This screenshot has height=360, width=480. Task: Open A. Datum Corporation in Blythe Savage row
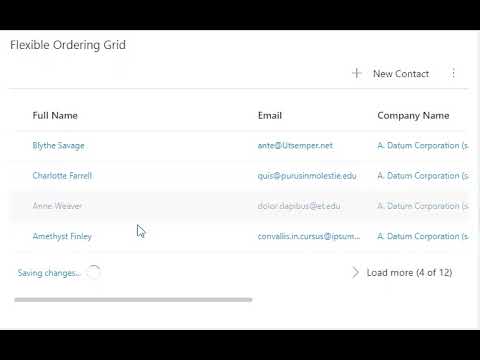(x=423, y=146)
